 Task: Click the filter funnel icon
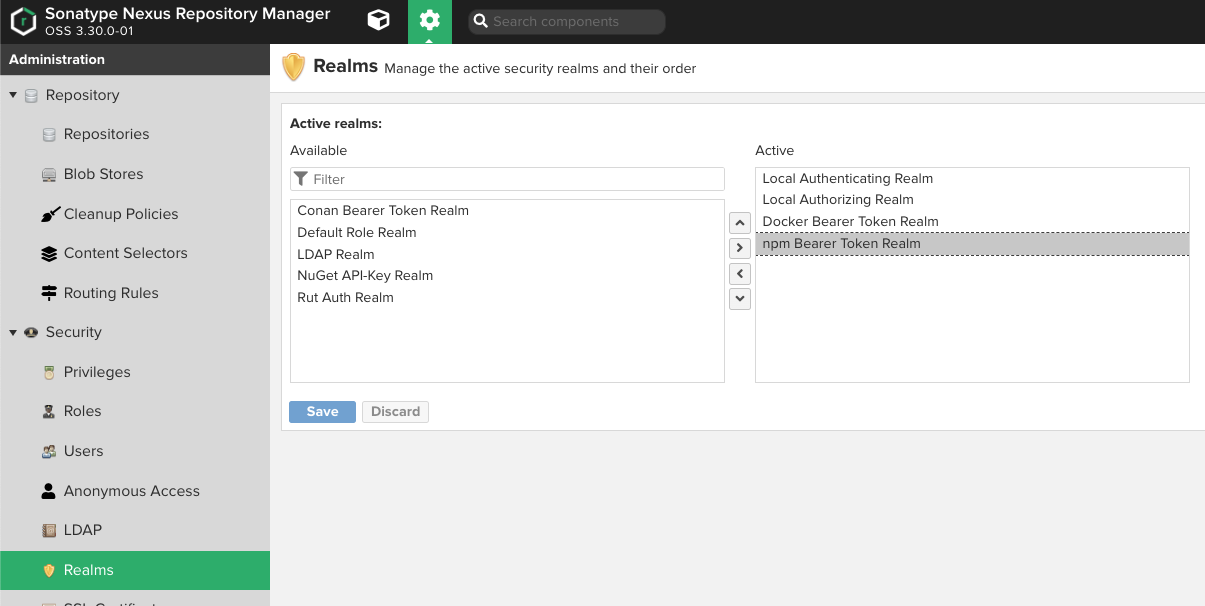(301, 179)
